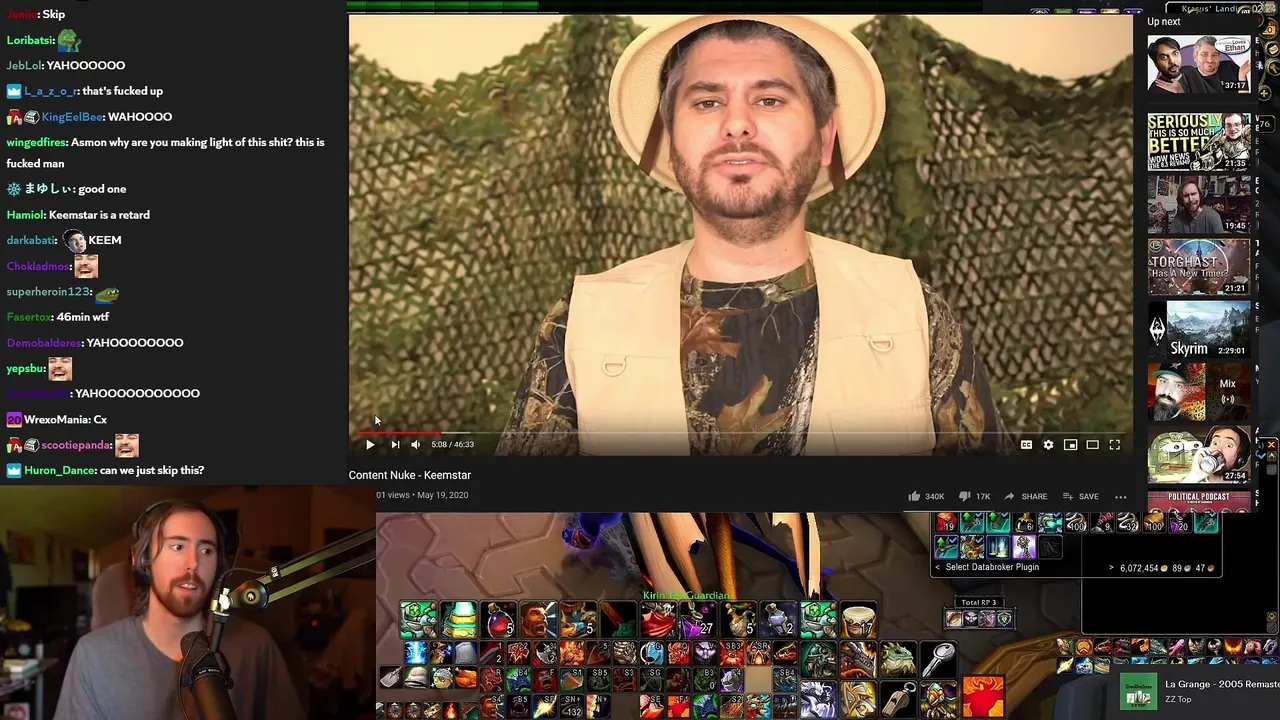Click the purple-bordered bag item icon
This screenshot has height=720, width=1280.
click(1023, 547)
